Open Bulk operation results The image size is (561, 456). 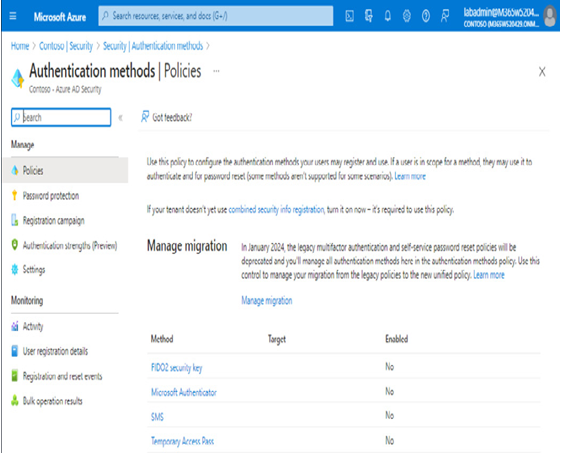[x=53, y=401]
